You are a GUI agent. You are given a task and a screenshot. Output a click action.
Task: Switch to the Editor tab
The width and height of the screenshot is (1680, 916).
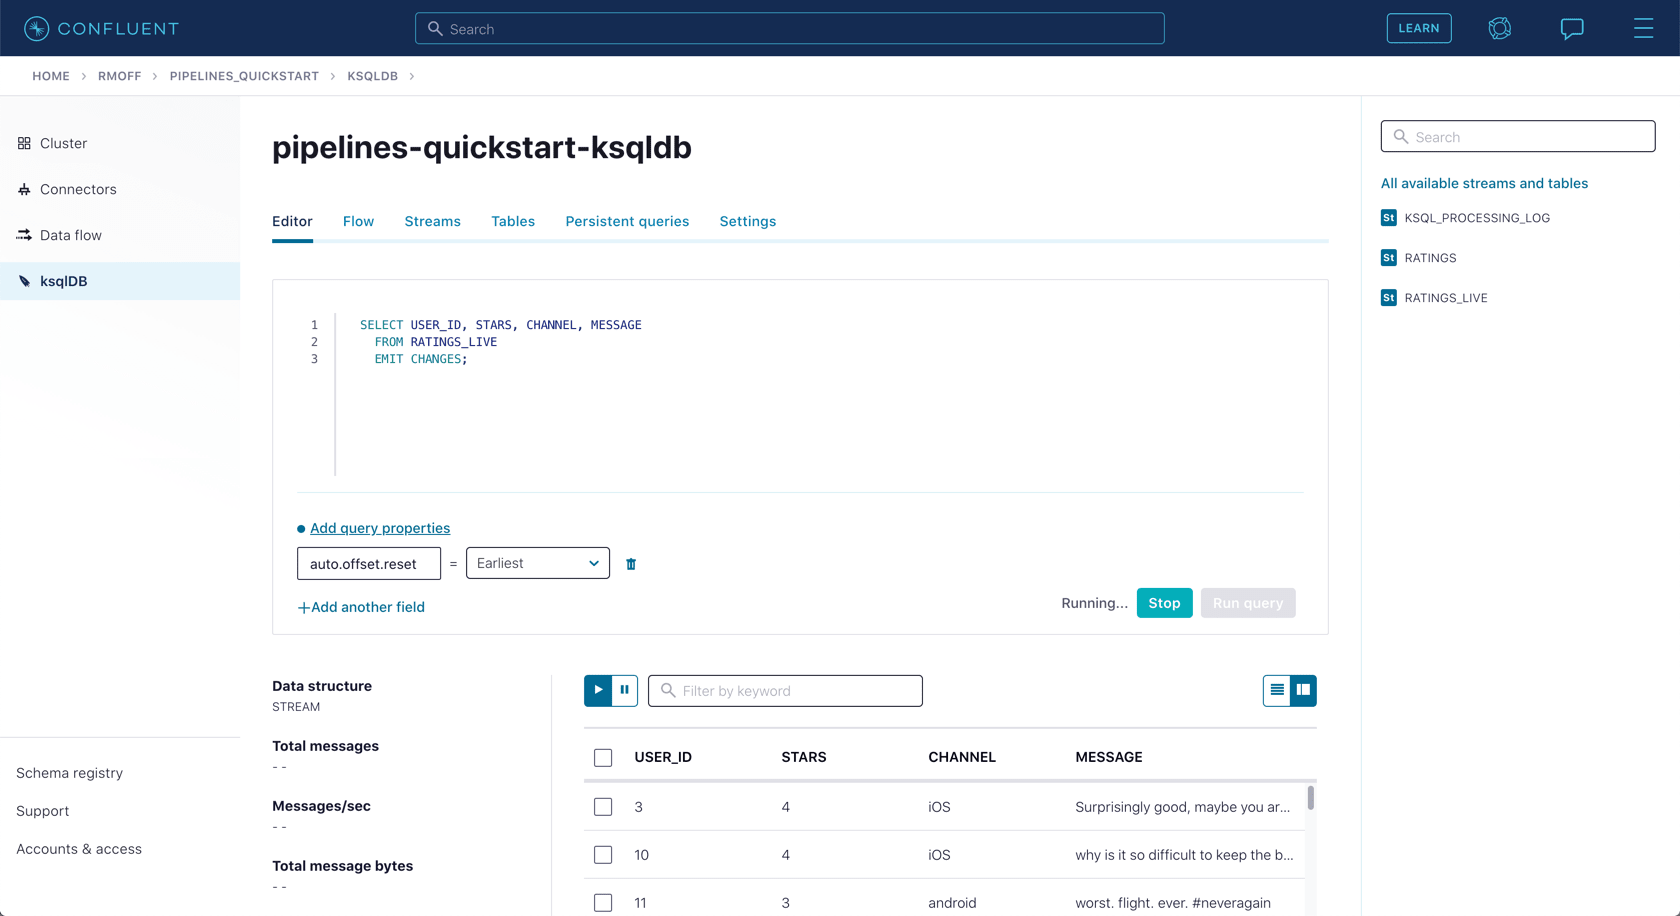coord(292,221)
